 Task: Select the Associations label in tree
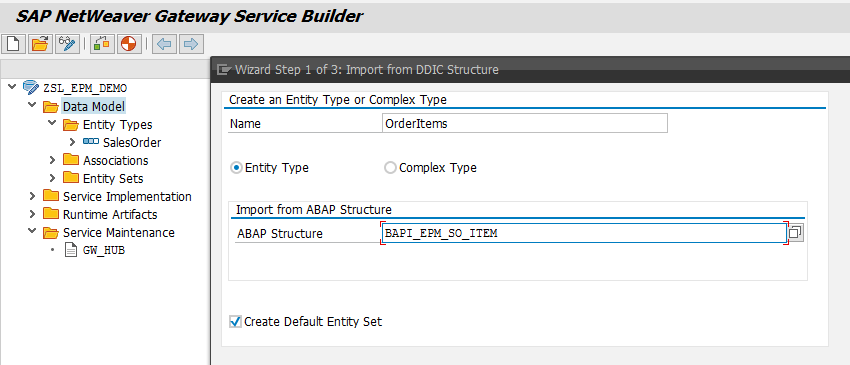pyautogui.click(x=115, y=161)
